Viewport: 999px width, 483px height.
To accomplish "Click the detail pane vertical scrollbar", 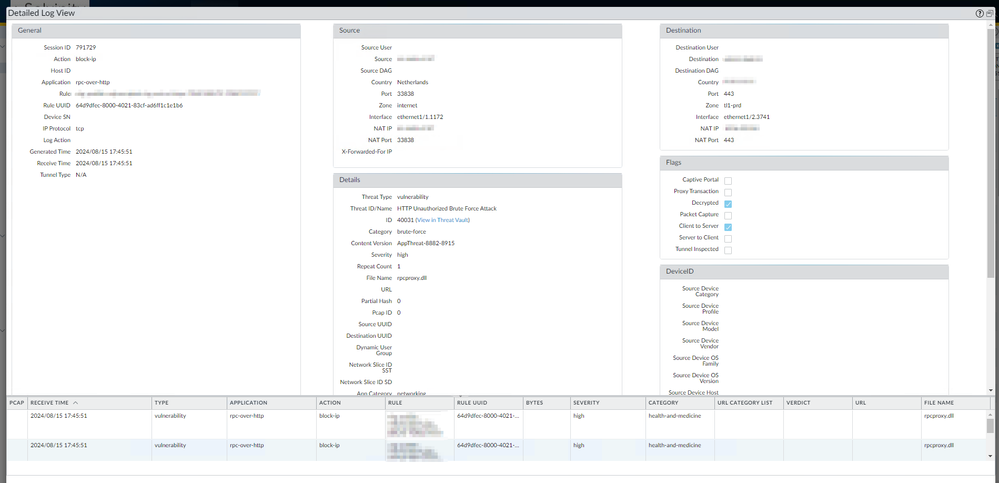I will point(990,153).
